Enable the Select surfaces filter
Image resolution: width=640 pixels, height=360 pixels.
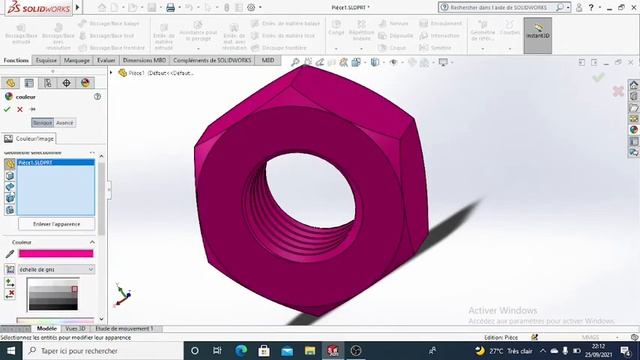click(10, 187)
